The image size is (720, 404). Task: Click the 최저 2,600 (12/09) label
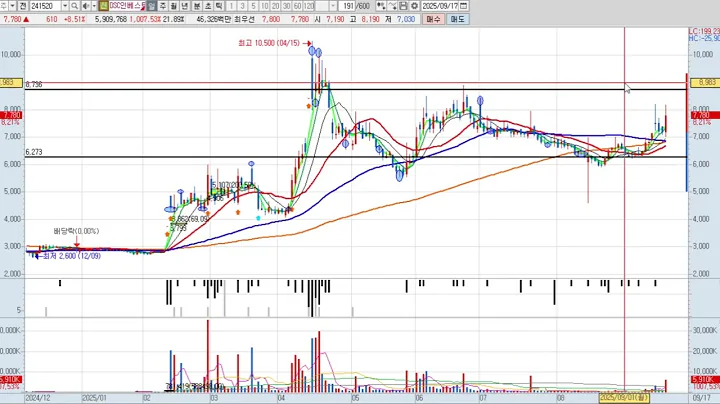pos(72,256)
